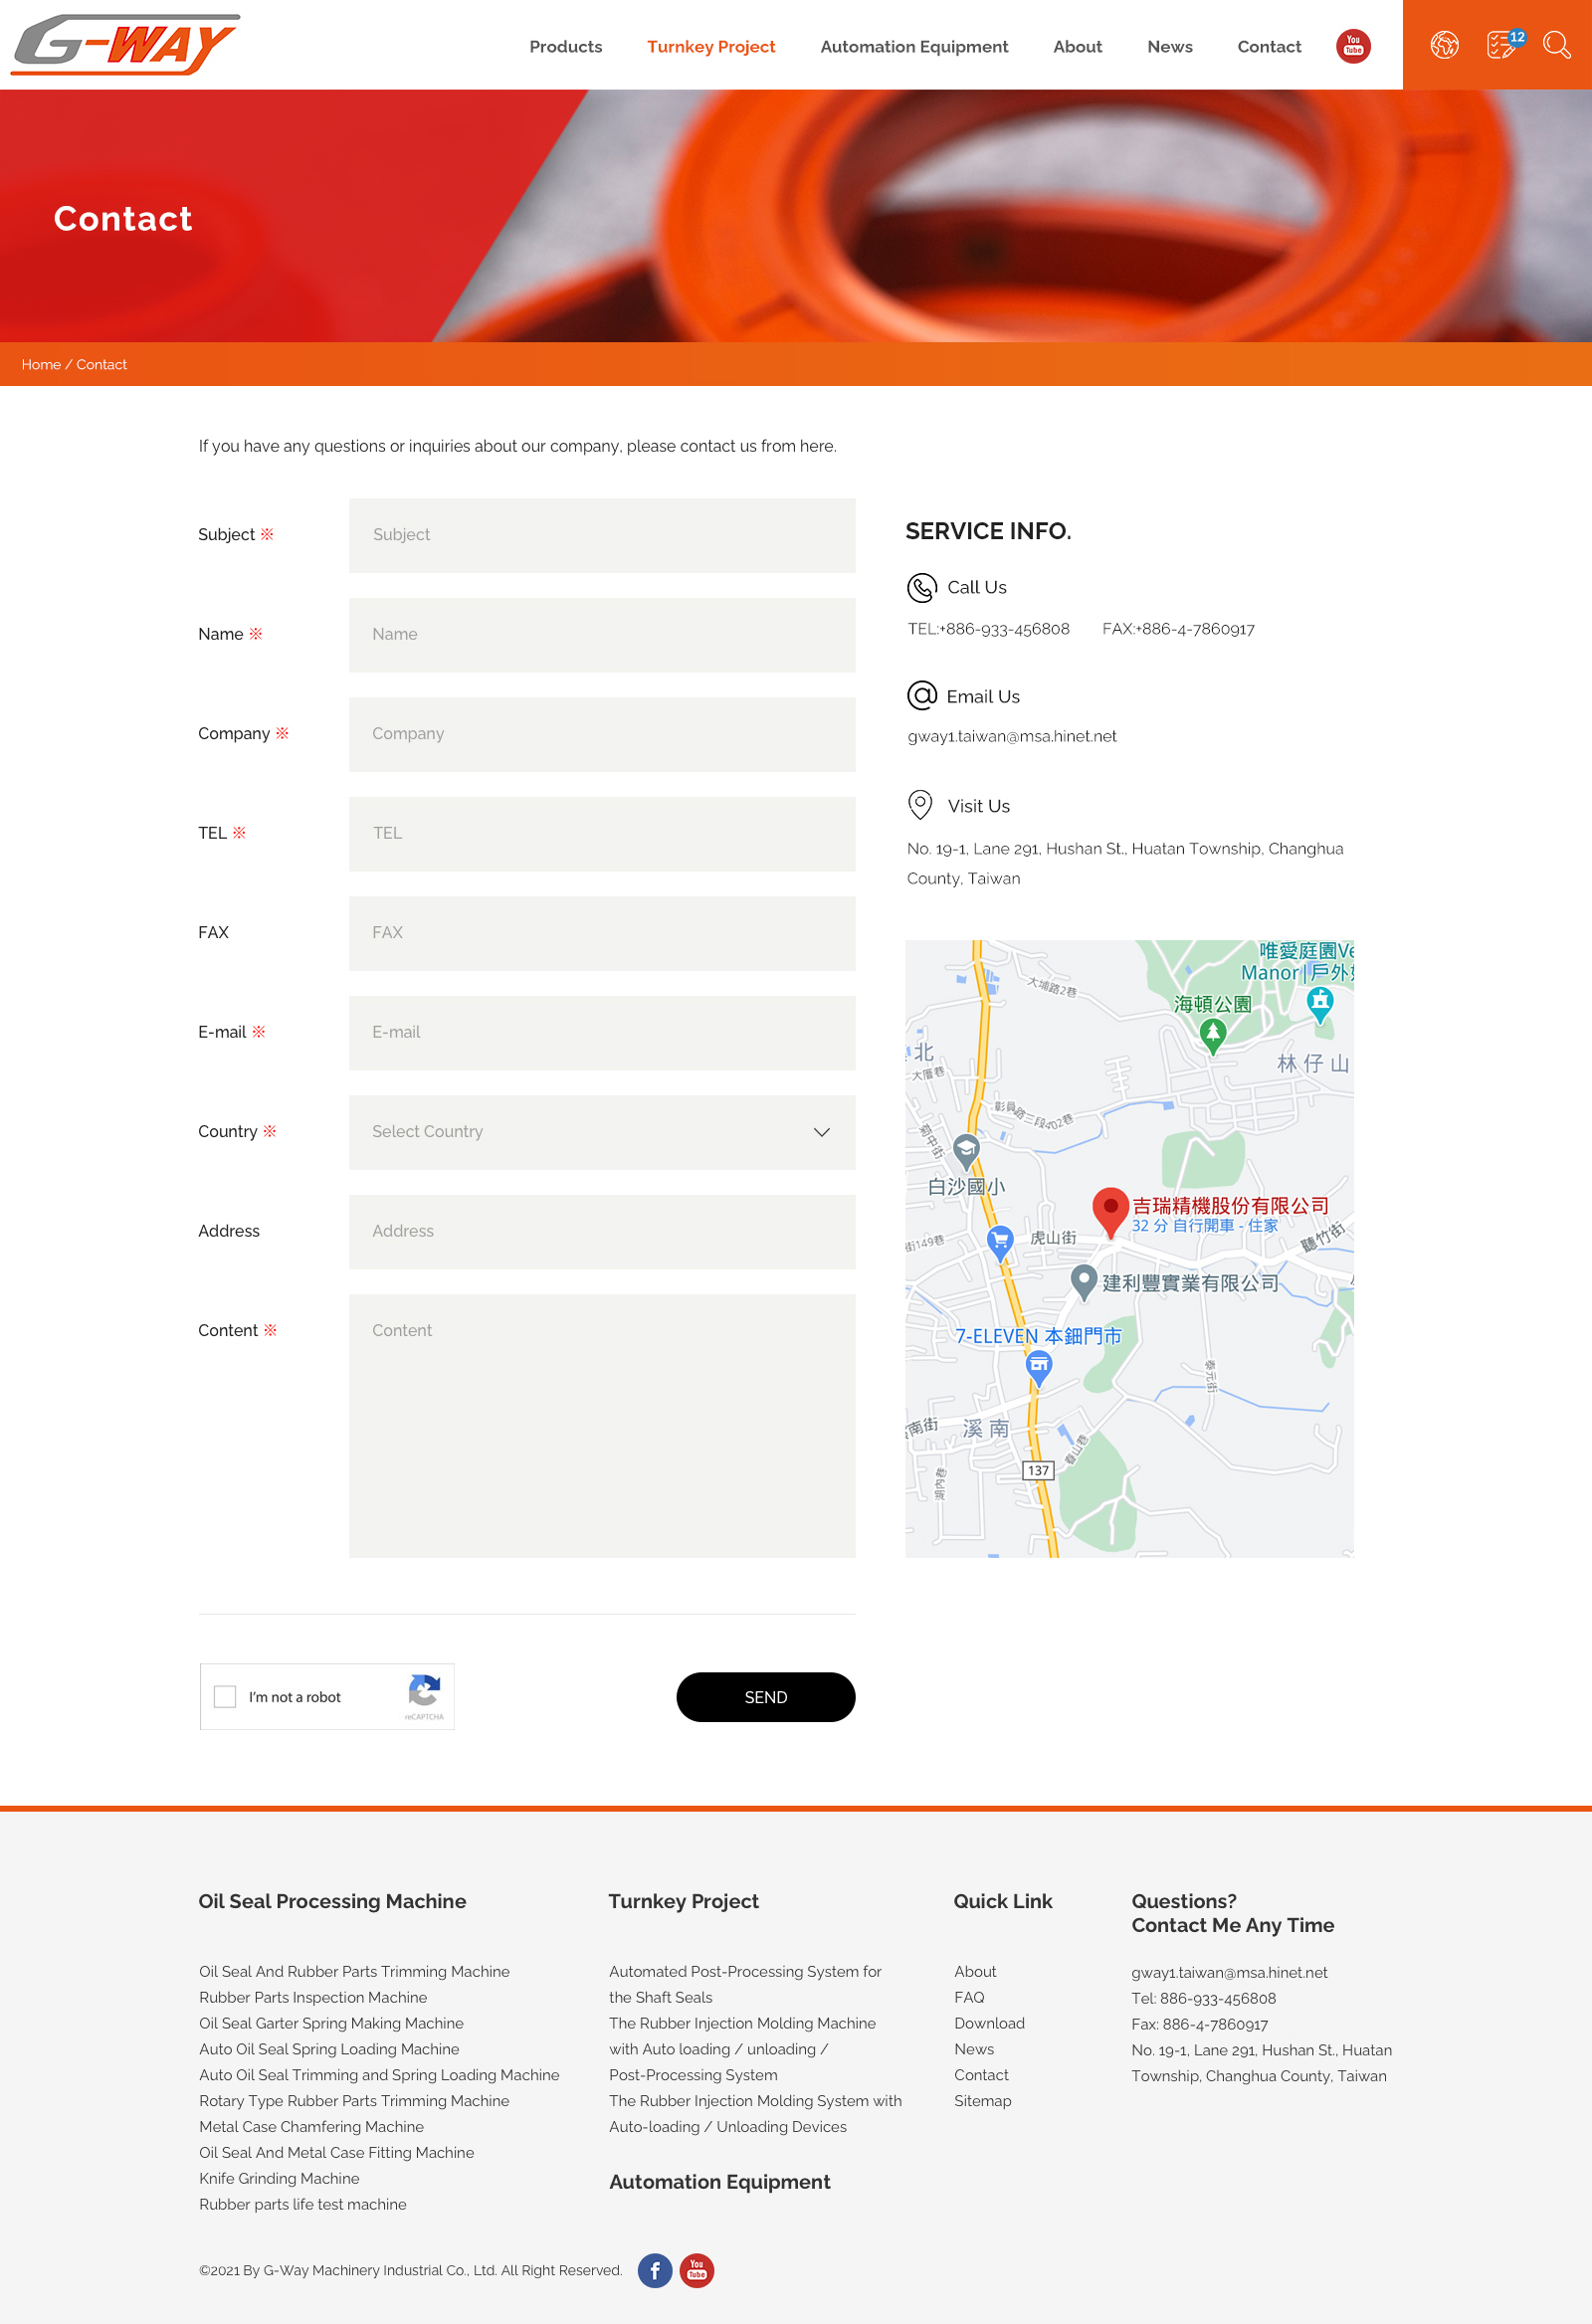Open the YouTube icon in header
This screenshot has height=2324, width=1592.
tap(1353, 46)
